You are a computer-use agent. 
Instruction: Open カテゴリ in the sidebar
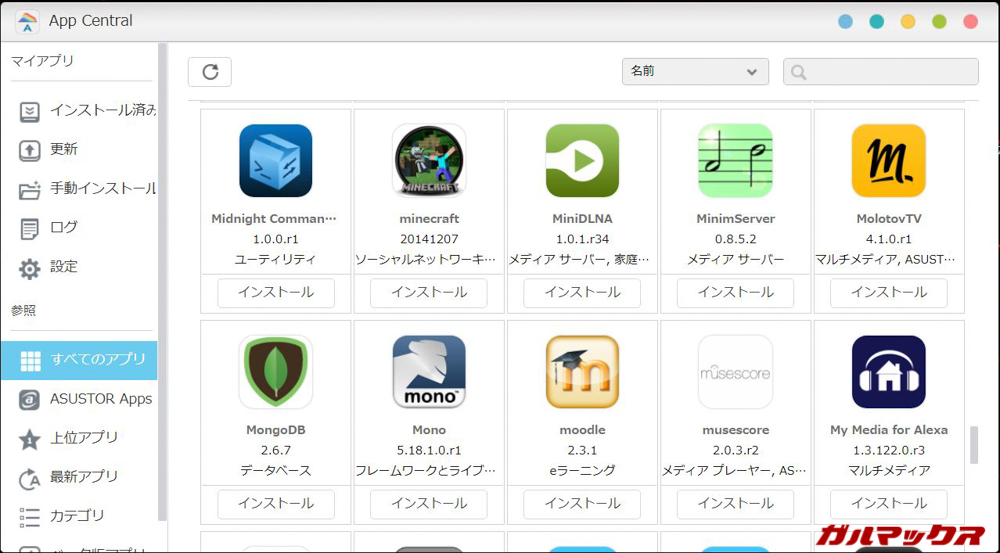pyautogui.click(x=77, y=516)
